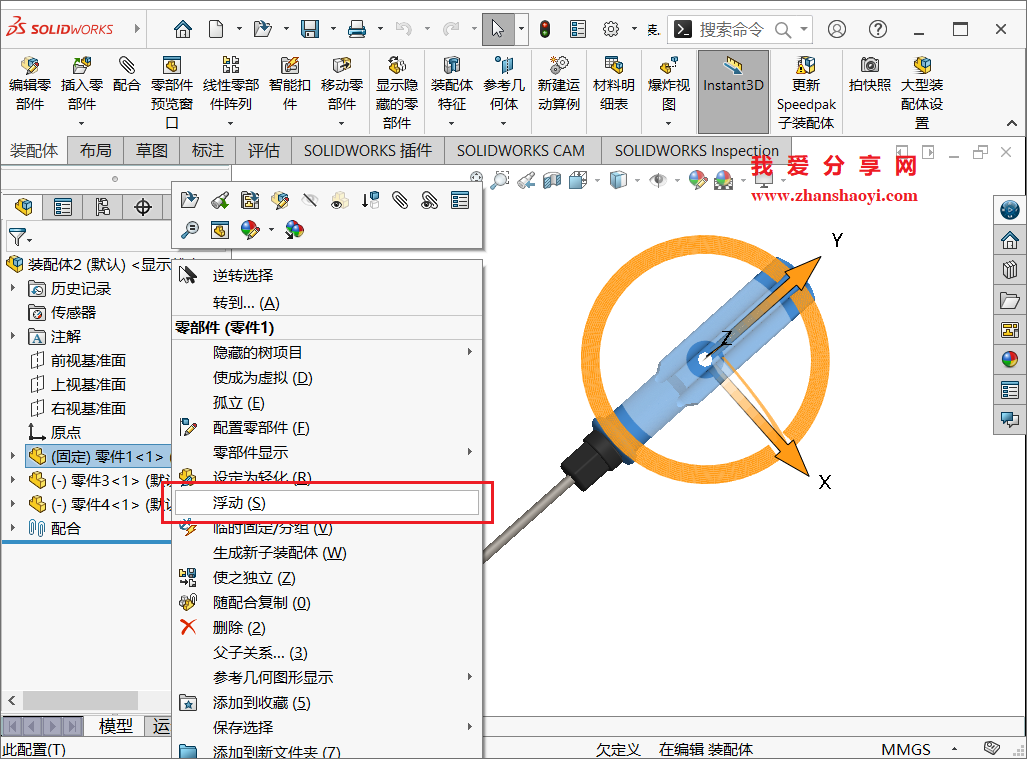Open the search command dropdown arrow
1027x759 pixels.
804,29
